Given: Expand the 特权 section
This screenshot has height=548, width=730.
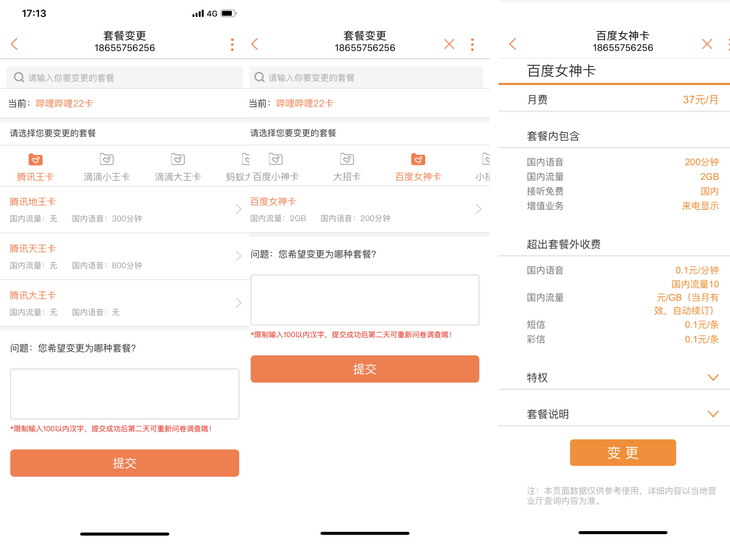Looking at the screenshot, I should point(712,378).
